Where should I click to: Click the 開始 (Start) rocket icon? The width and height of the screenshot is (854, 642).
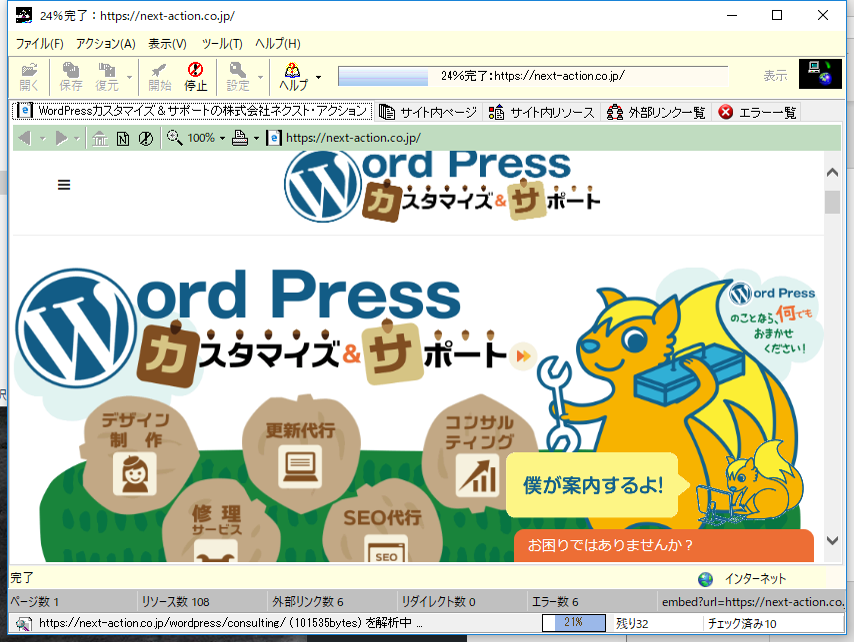point(160,77)
